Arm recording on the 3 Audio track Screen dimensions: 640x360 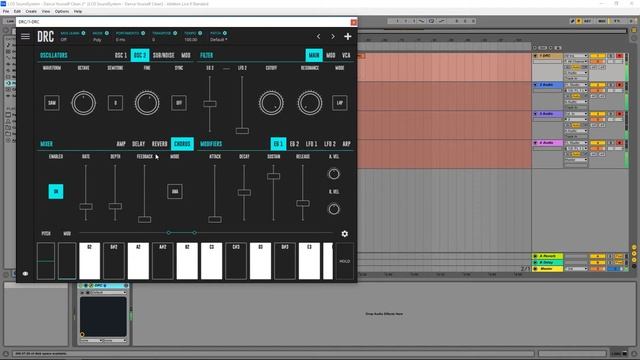click(620, 114)
